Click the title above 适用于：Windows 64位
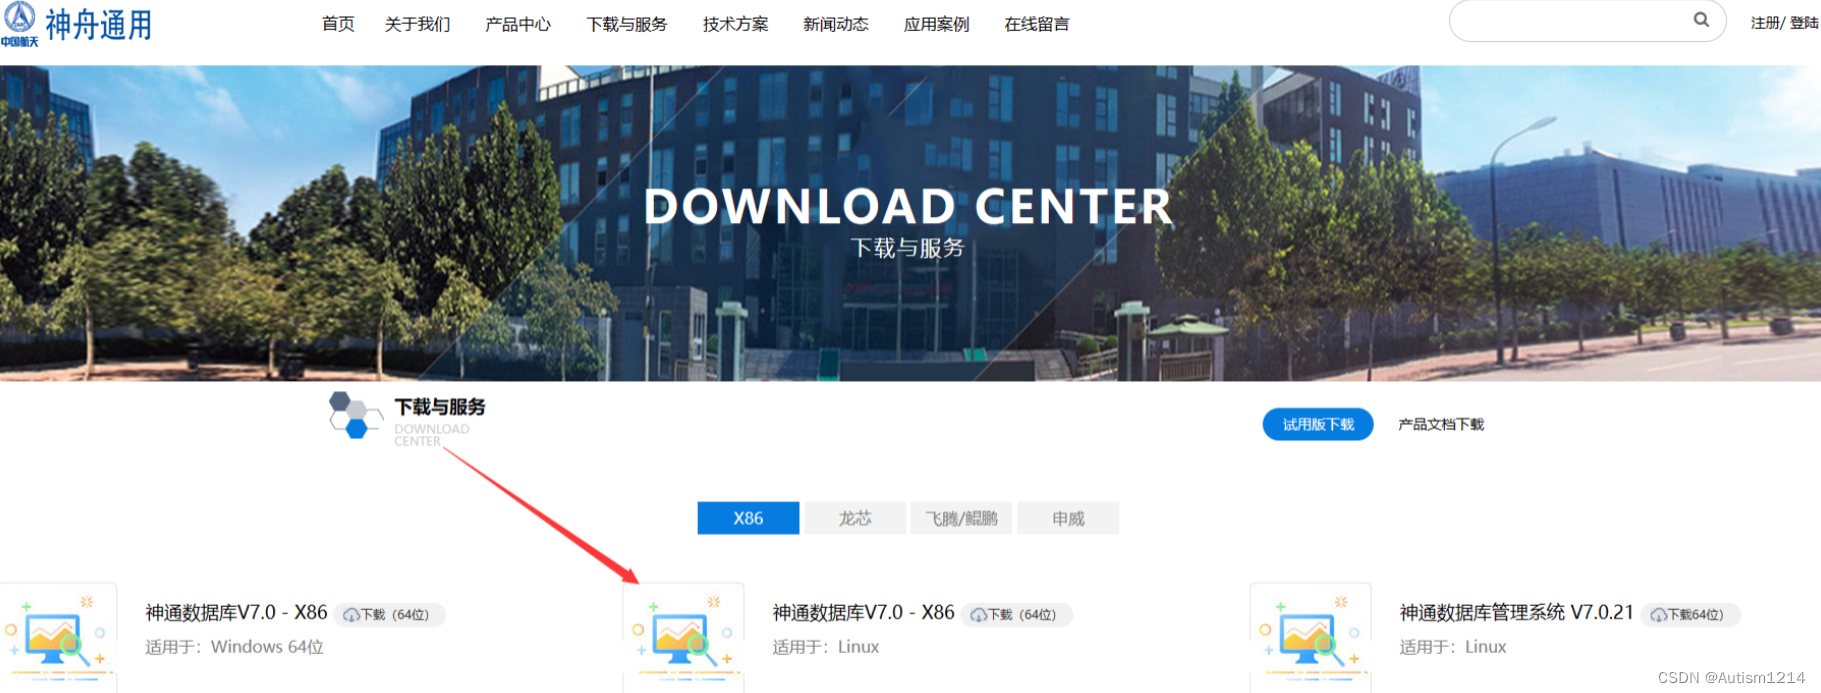This screenshot has width=1821, height=693. pos(237,612)
